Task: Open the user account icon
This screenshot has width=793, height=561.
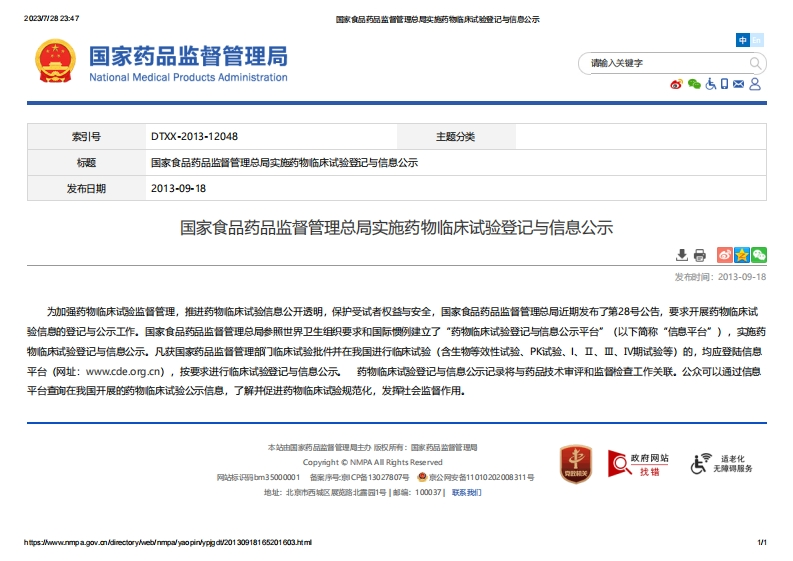Action: [755, 85]
